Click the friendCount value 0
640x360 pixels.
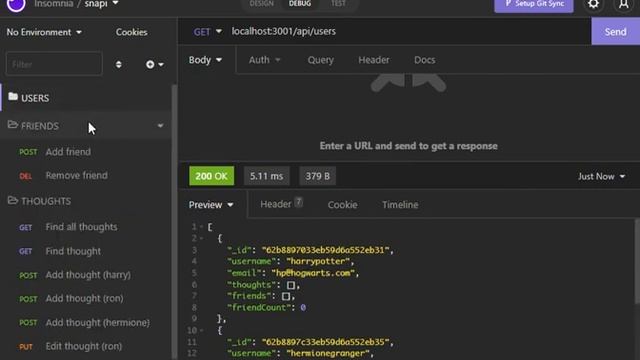coord(303,307)
